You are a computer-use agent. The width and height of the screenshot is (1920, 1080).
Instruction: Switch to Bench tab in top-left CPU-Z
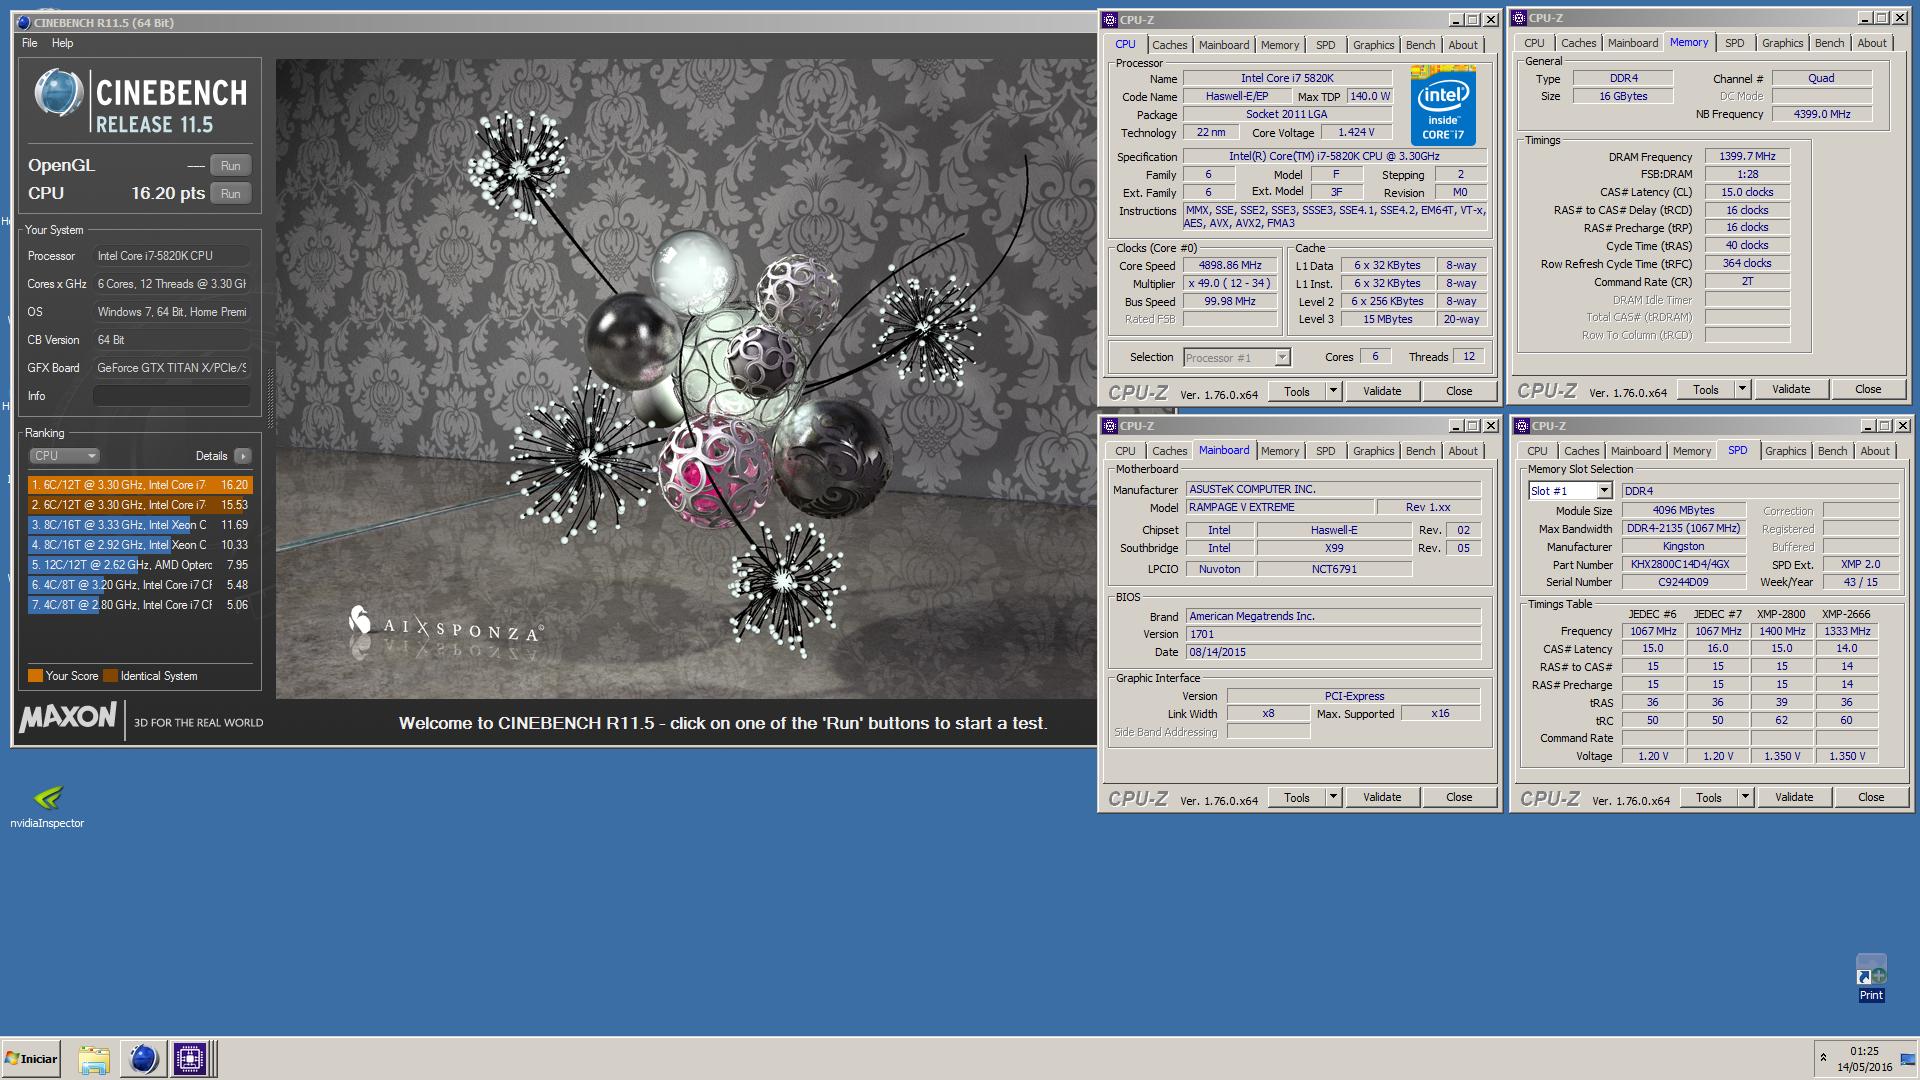tap(1420, 45)
